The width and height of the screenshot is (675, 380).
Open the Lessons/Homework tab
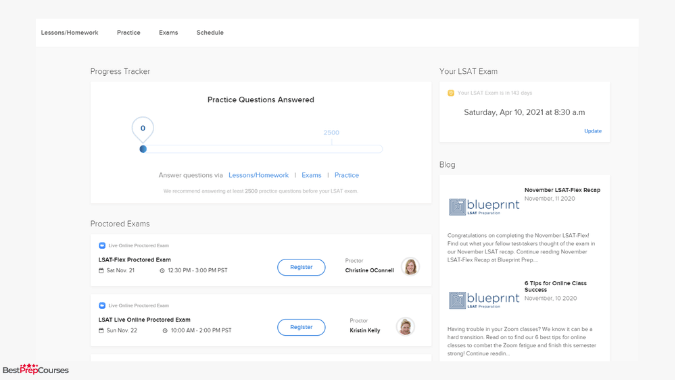(x=69, y=33)
